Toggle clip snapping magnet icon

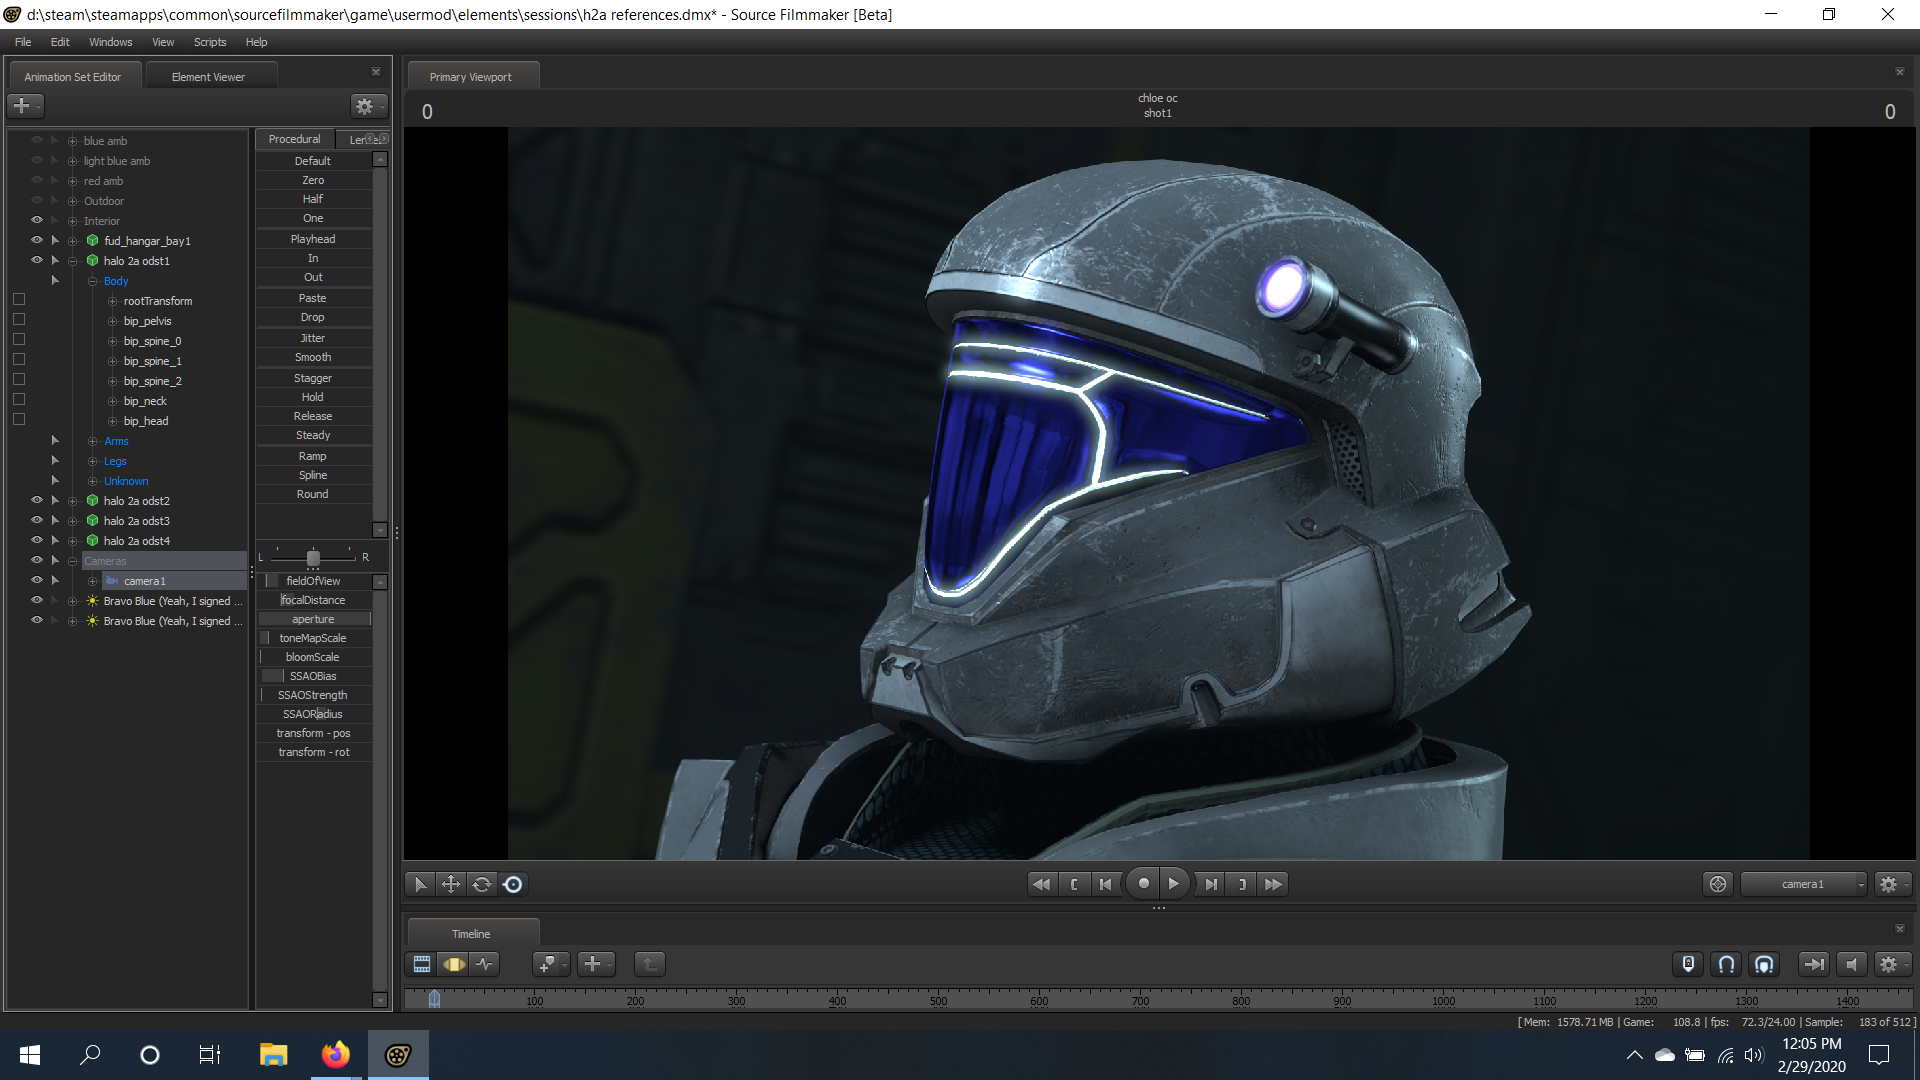coord(1764,964)
